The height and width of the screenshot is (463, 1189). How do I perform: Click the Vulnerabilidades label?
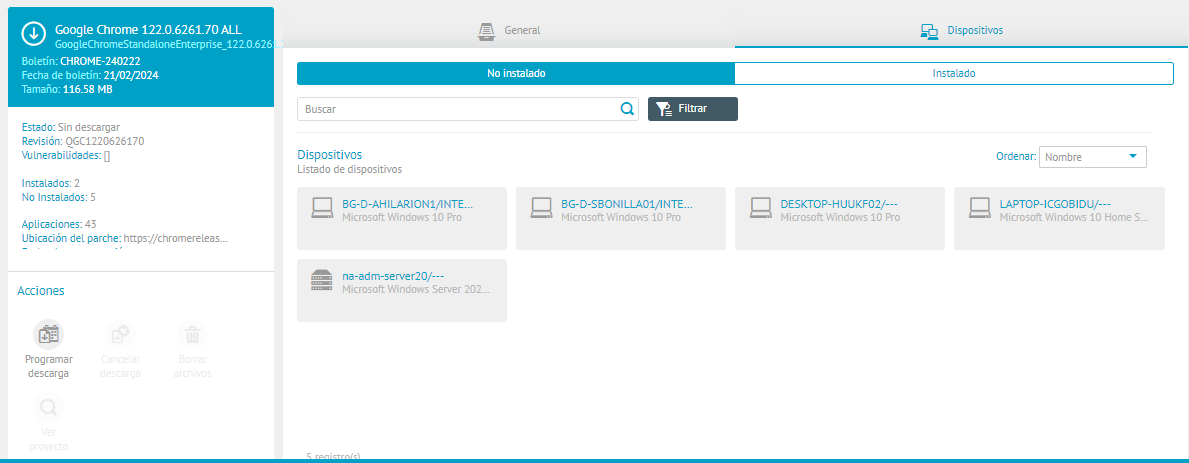tap(61, 155)
